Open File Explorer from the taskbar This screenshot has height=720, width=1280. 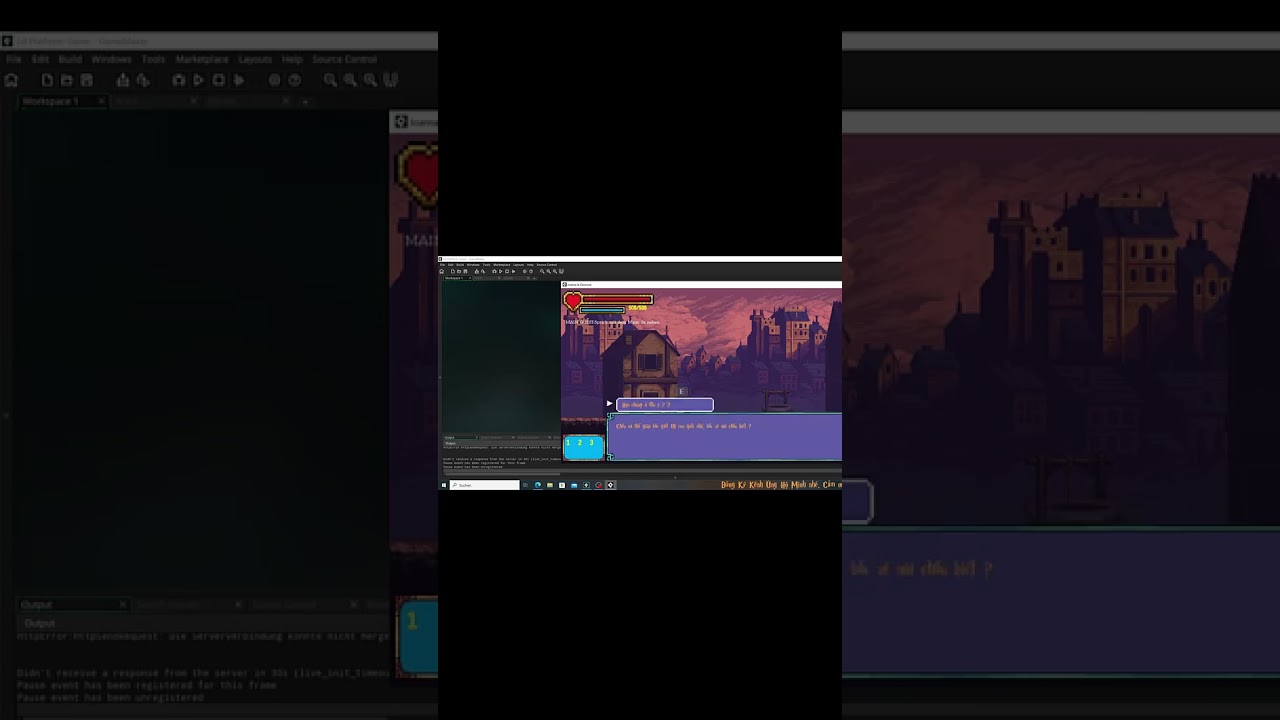(550, 485)
